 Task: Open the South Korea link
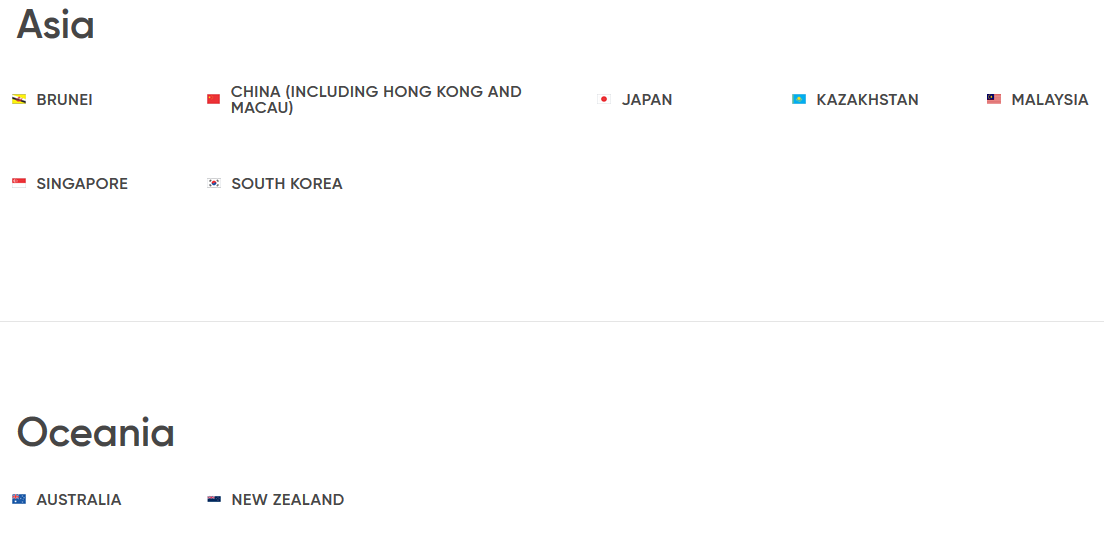pos(287,184)
